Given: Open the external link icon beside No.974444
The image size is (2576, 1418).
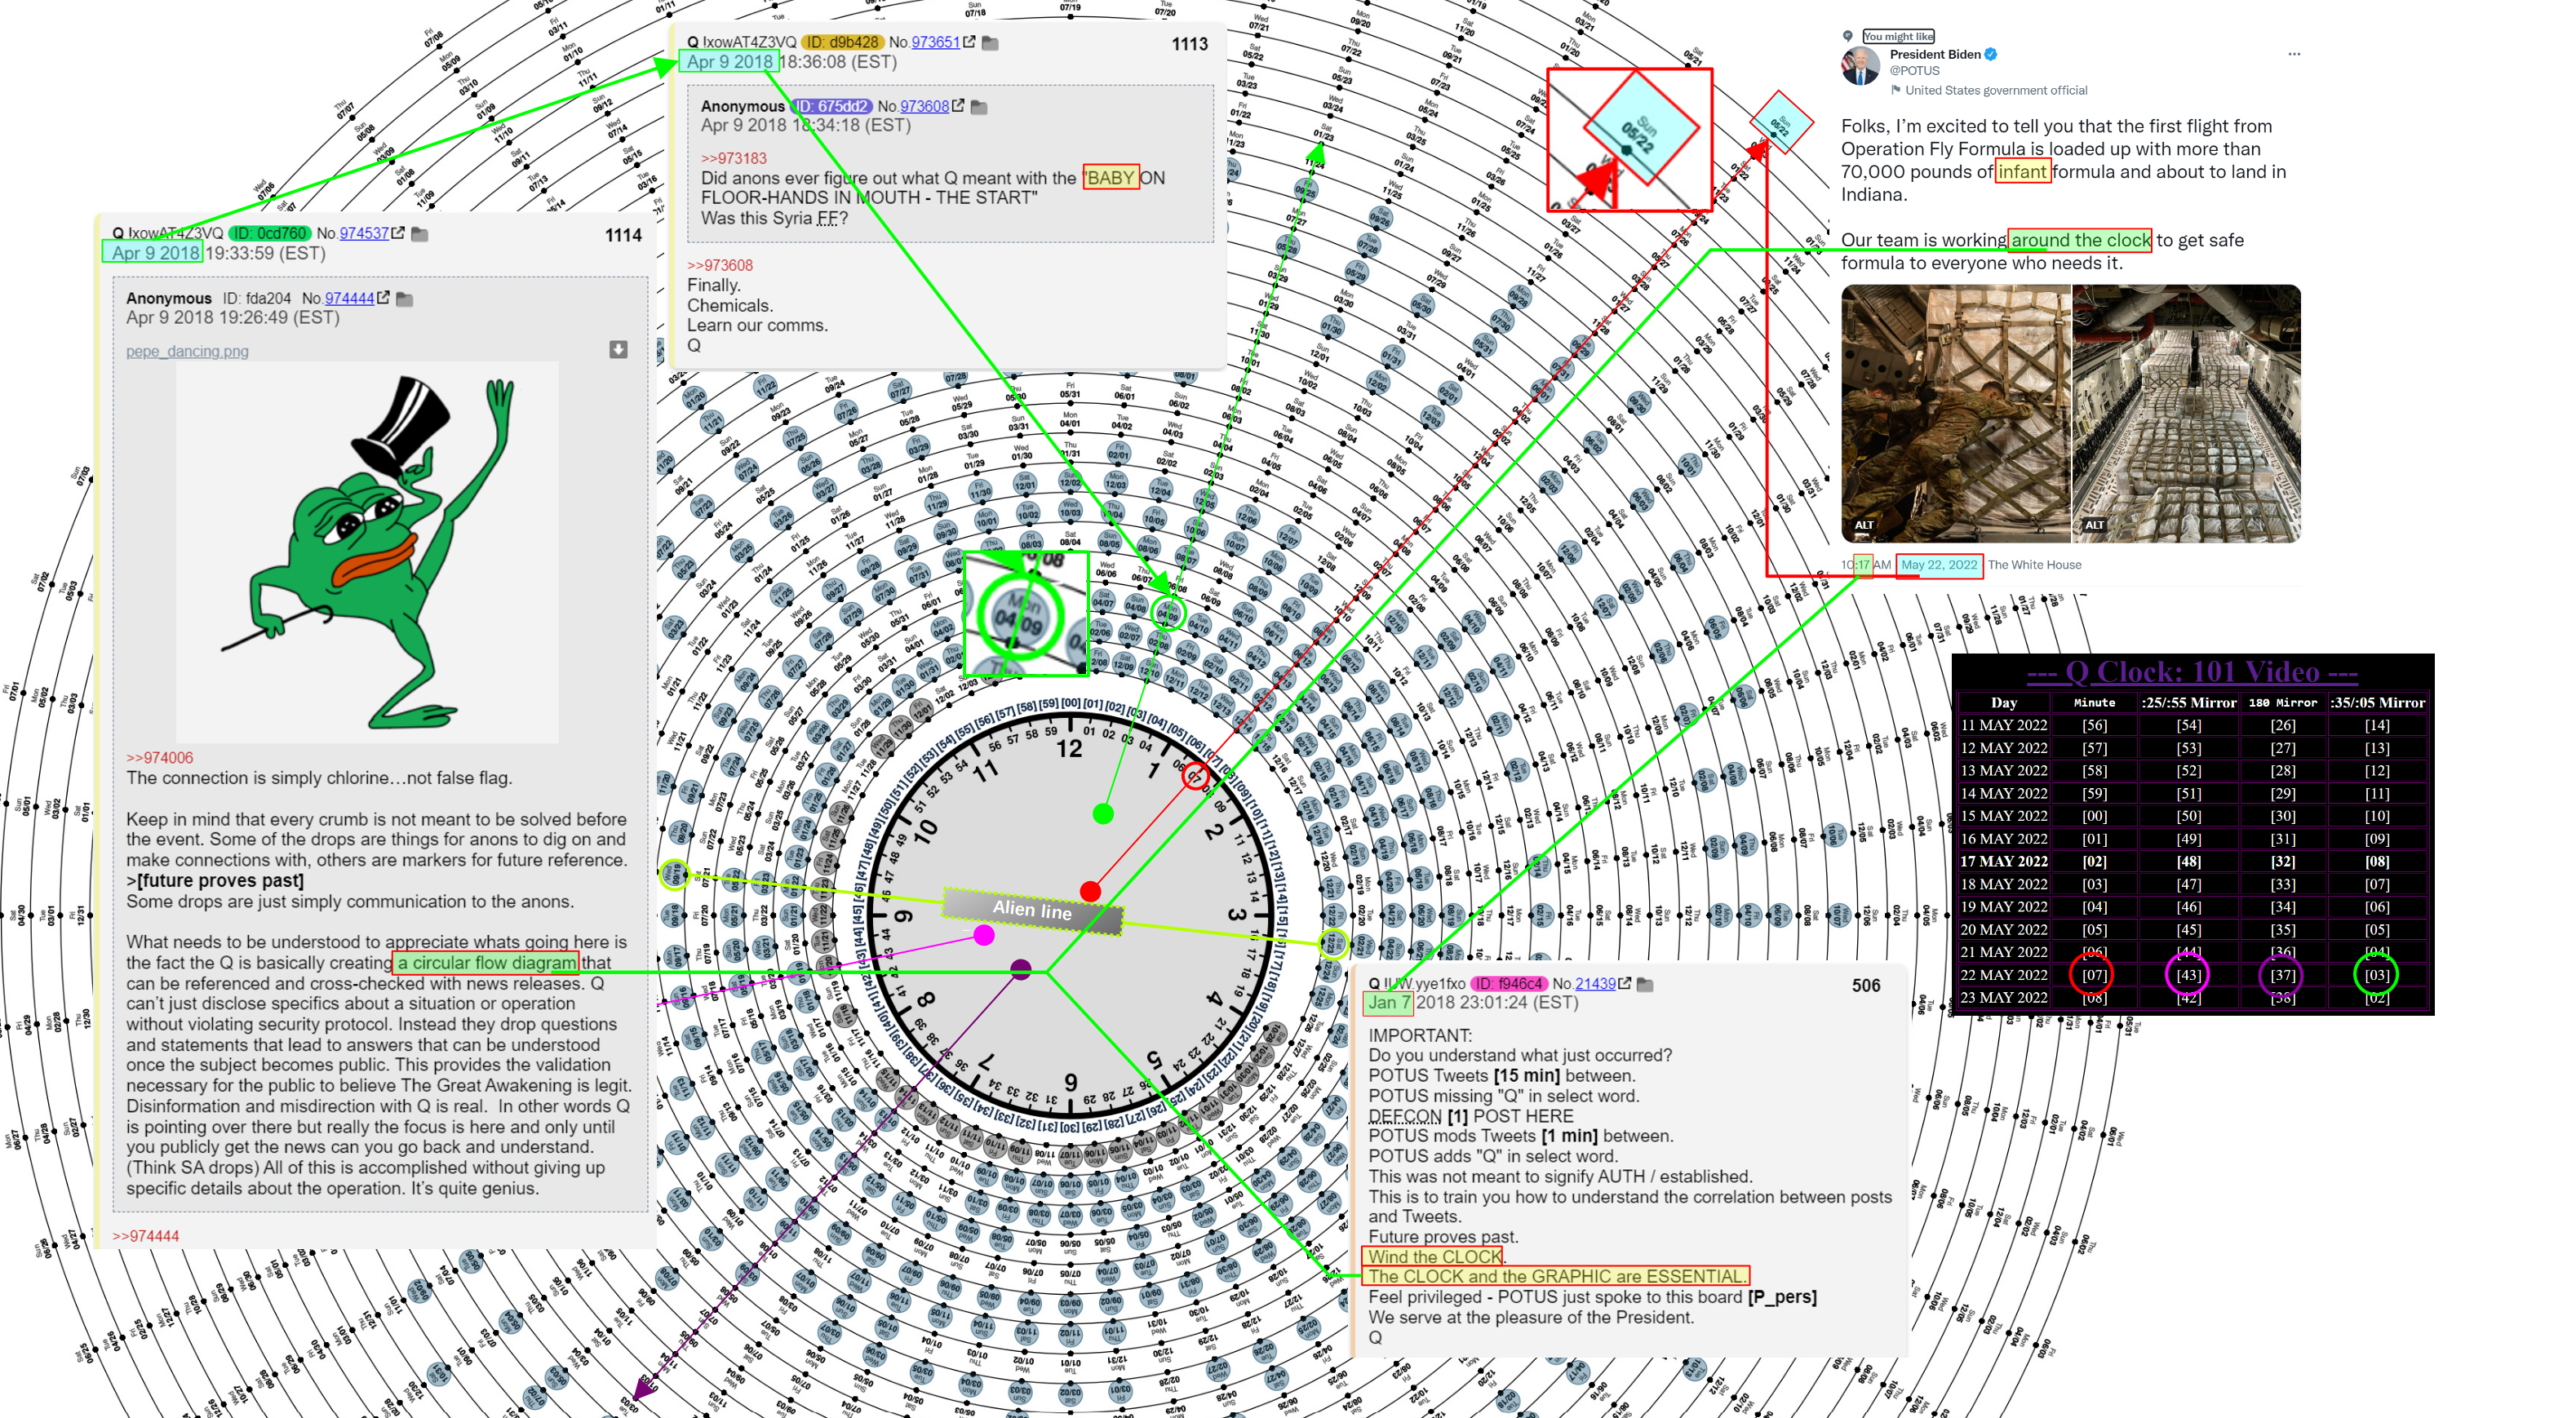Looking at the screenshot, I should click(383, 298).
